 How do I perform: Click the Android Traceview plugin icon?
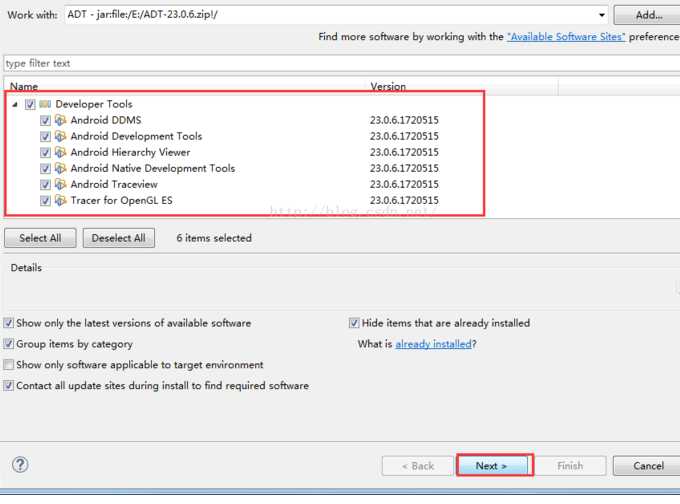click(x=61, y=184)
